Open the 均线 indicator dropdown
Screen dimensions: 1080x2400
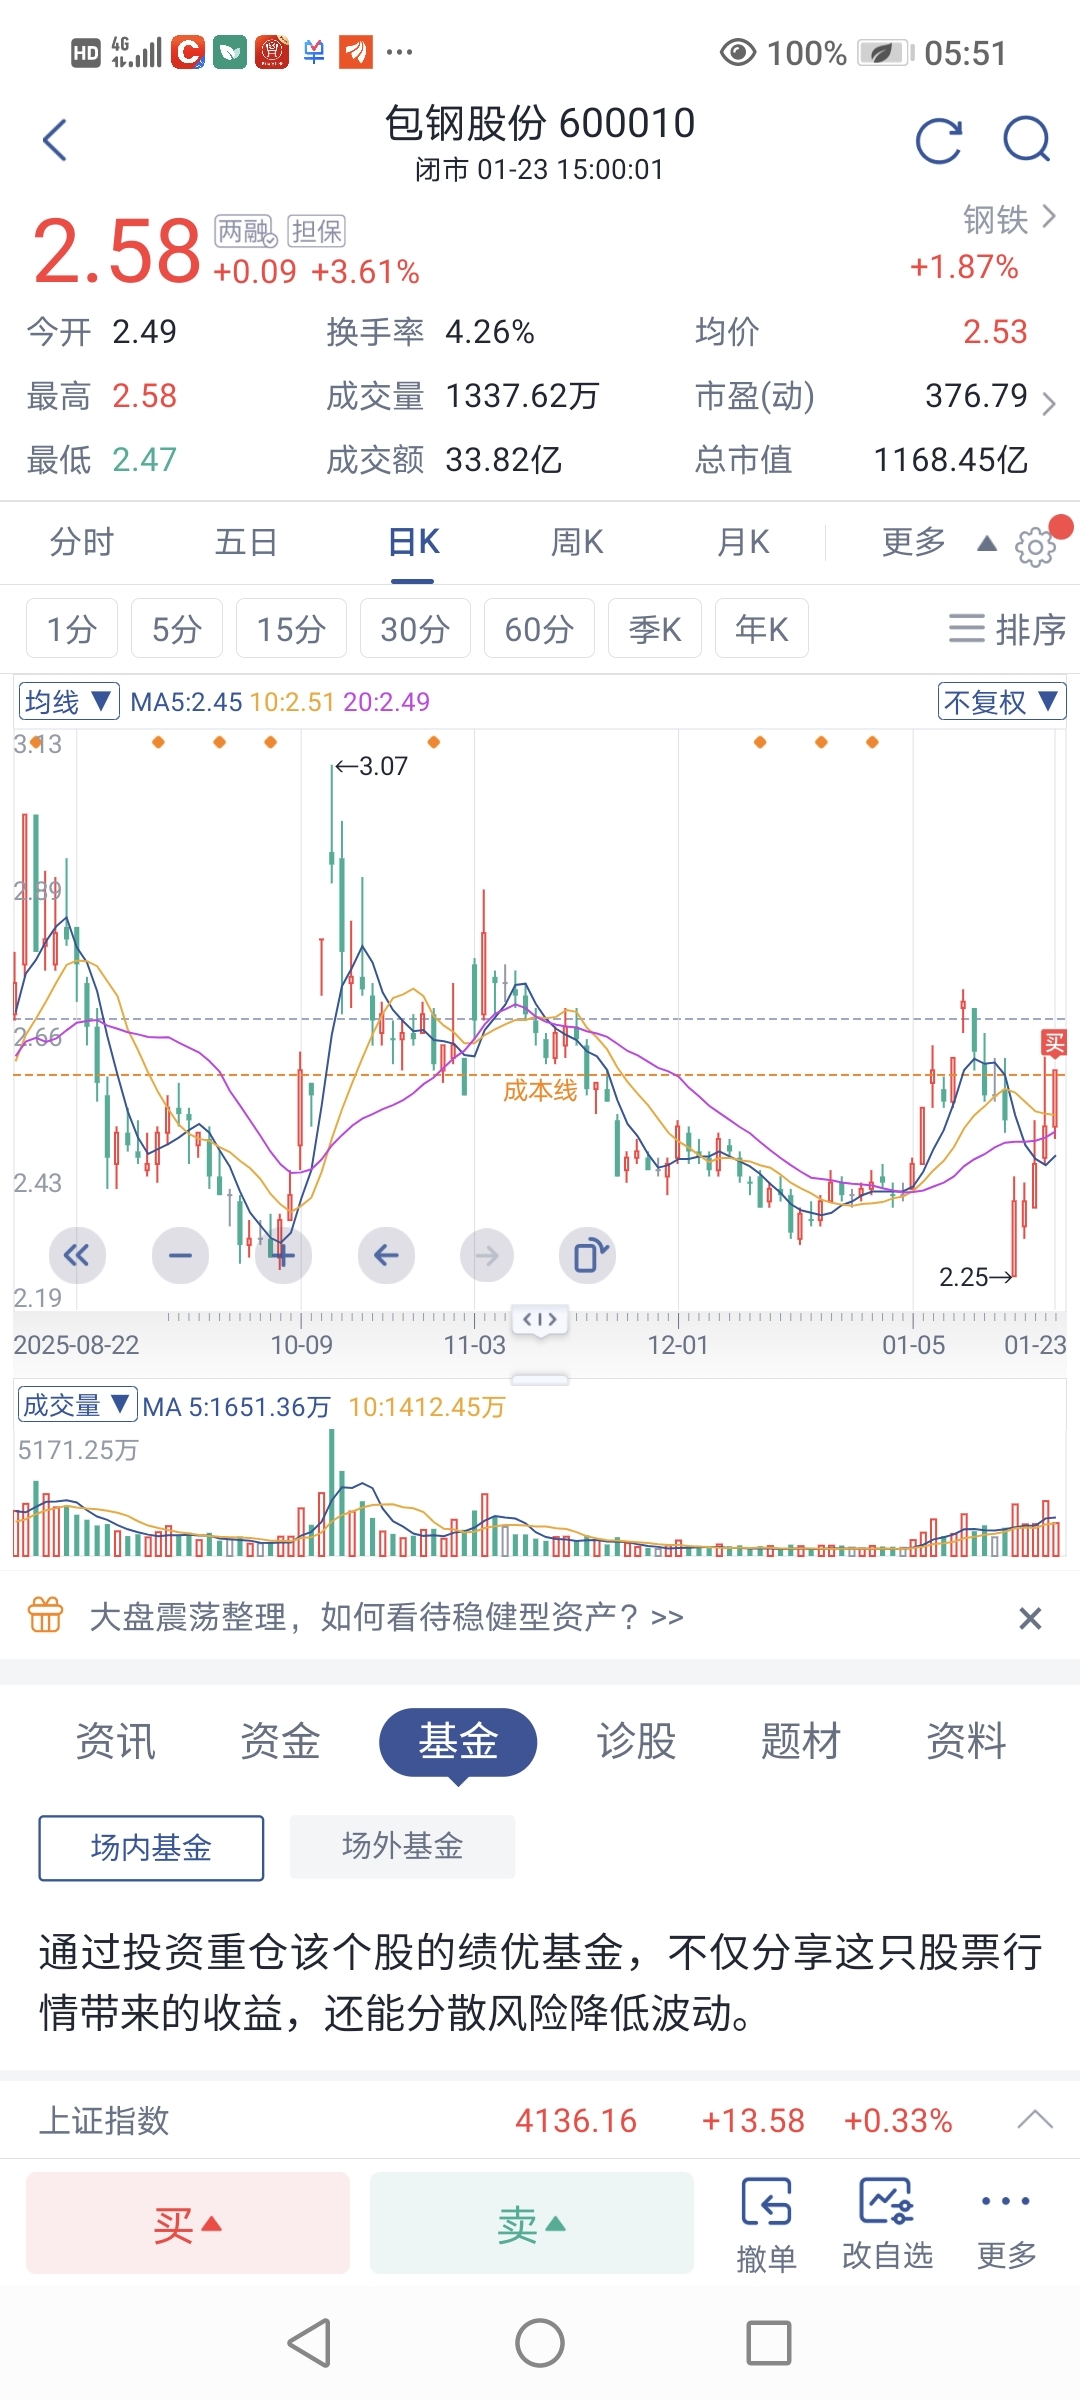(69, 701)
